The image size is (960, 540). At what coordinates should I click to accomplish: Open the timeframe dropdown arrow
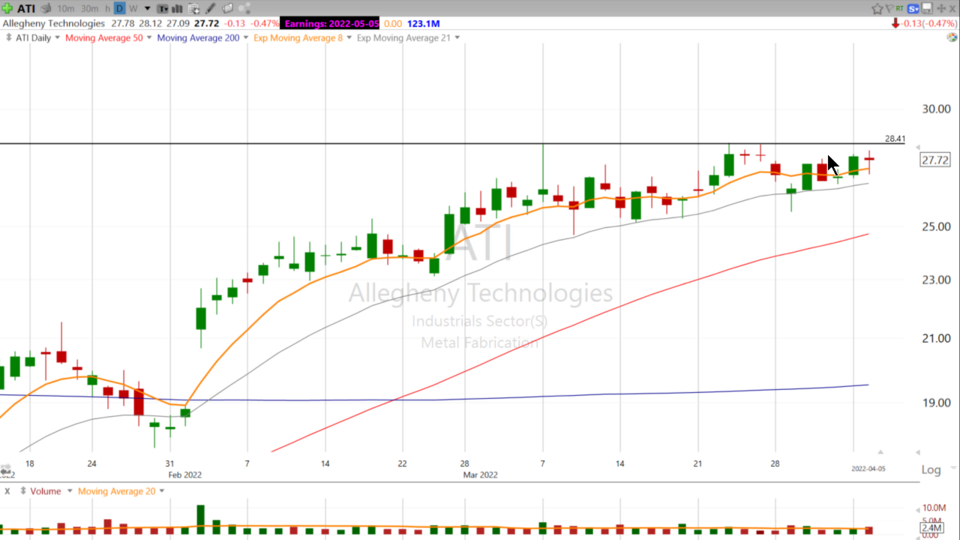click(148, 9)
